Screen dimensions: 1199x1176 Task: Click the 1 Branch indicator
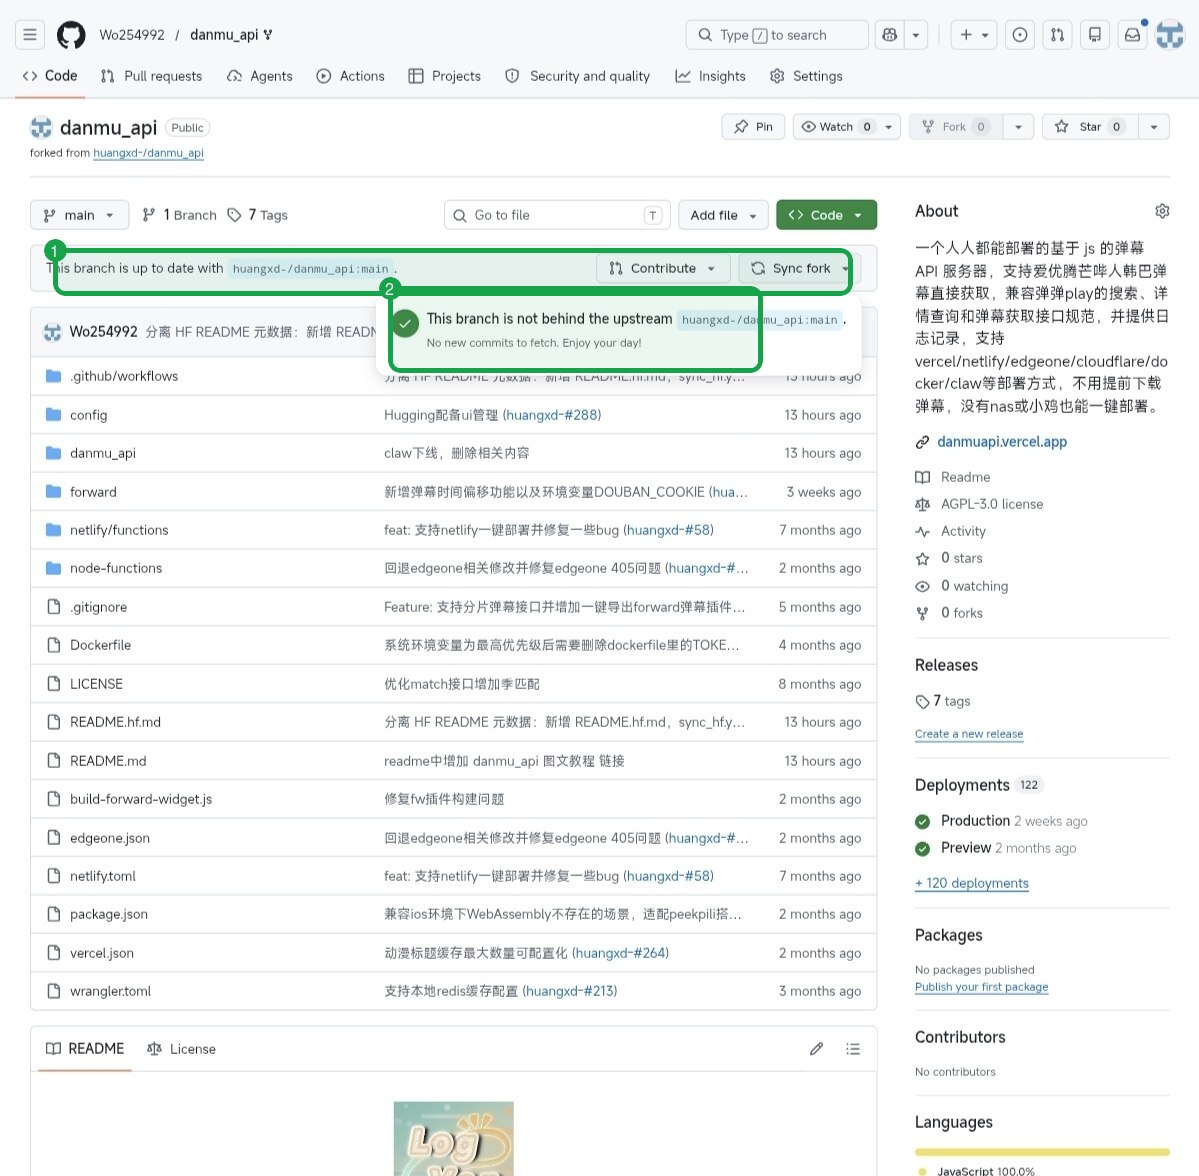pyautogui.click(x=180, y=215)
